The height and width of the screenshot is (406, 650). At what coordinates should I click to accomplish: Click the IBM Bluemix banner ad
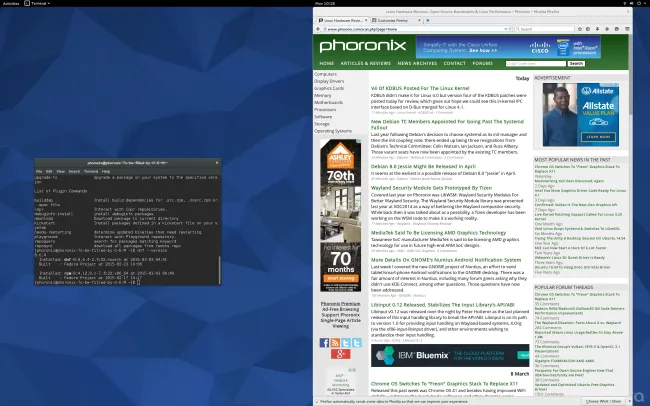pos(450,355)
